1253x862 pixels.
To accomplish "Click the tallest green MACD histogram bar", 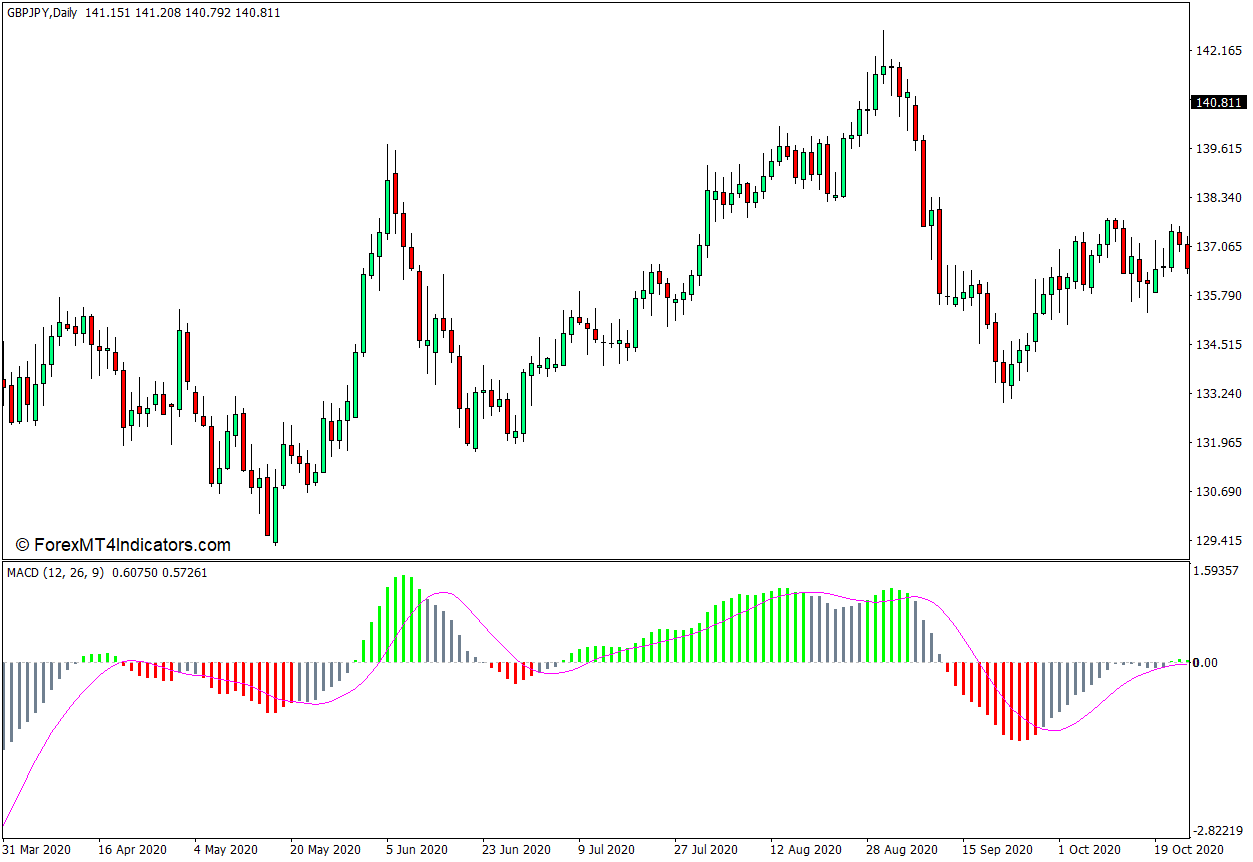I will 404,618.
